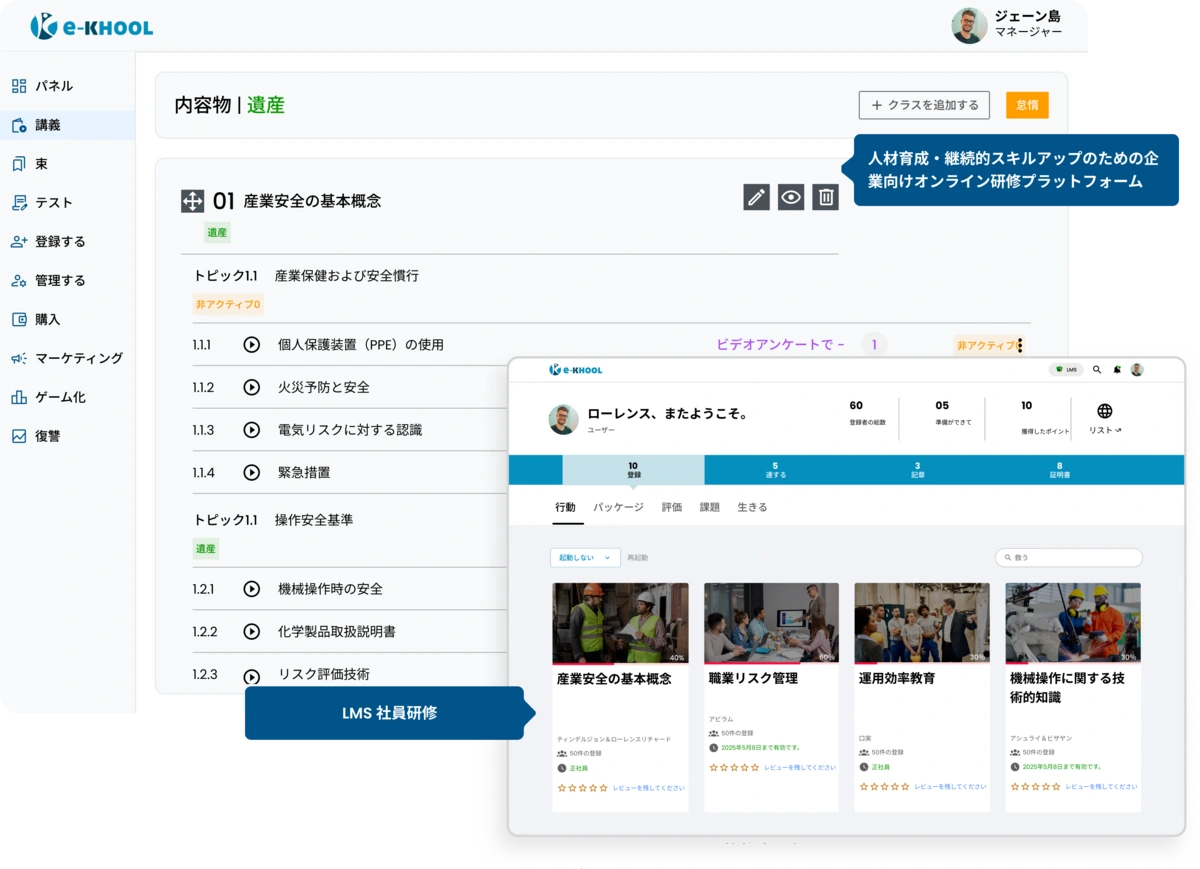Viewport: 1200px width, 869px height.
Task: Select the 評価 tab in the dashboard
Action: click(670, 507)
